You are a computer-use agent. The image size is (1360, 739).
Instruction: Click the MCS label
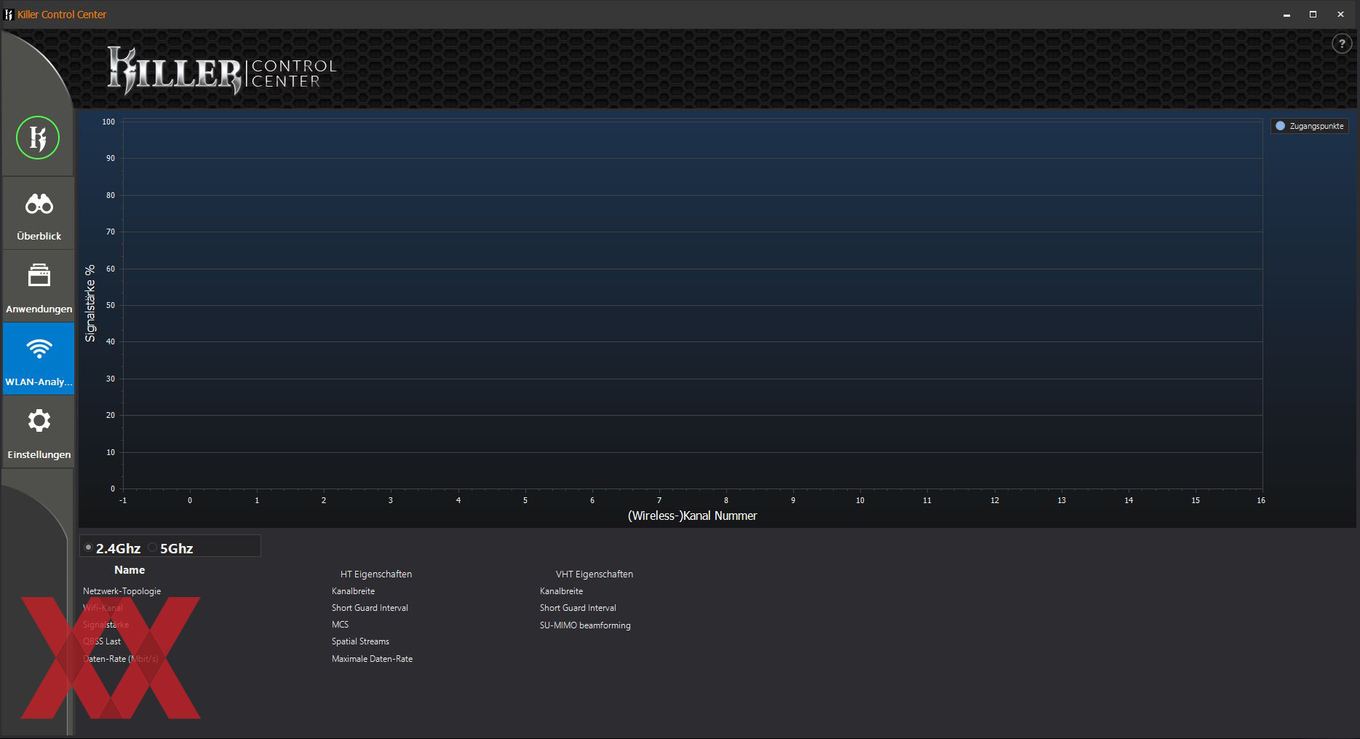(340, 625)
